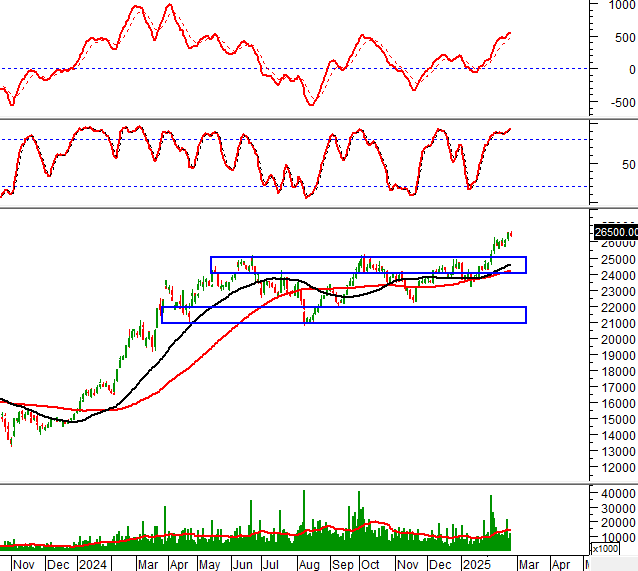The image size is (638, 571).
Task: Click the Jun month label
Action: point(243,565)
